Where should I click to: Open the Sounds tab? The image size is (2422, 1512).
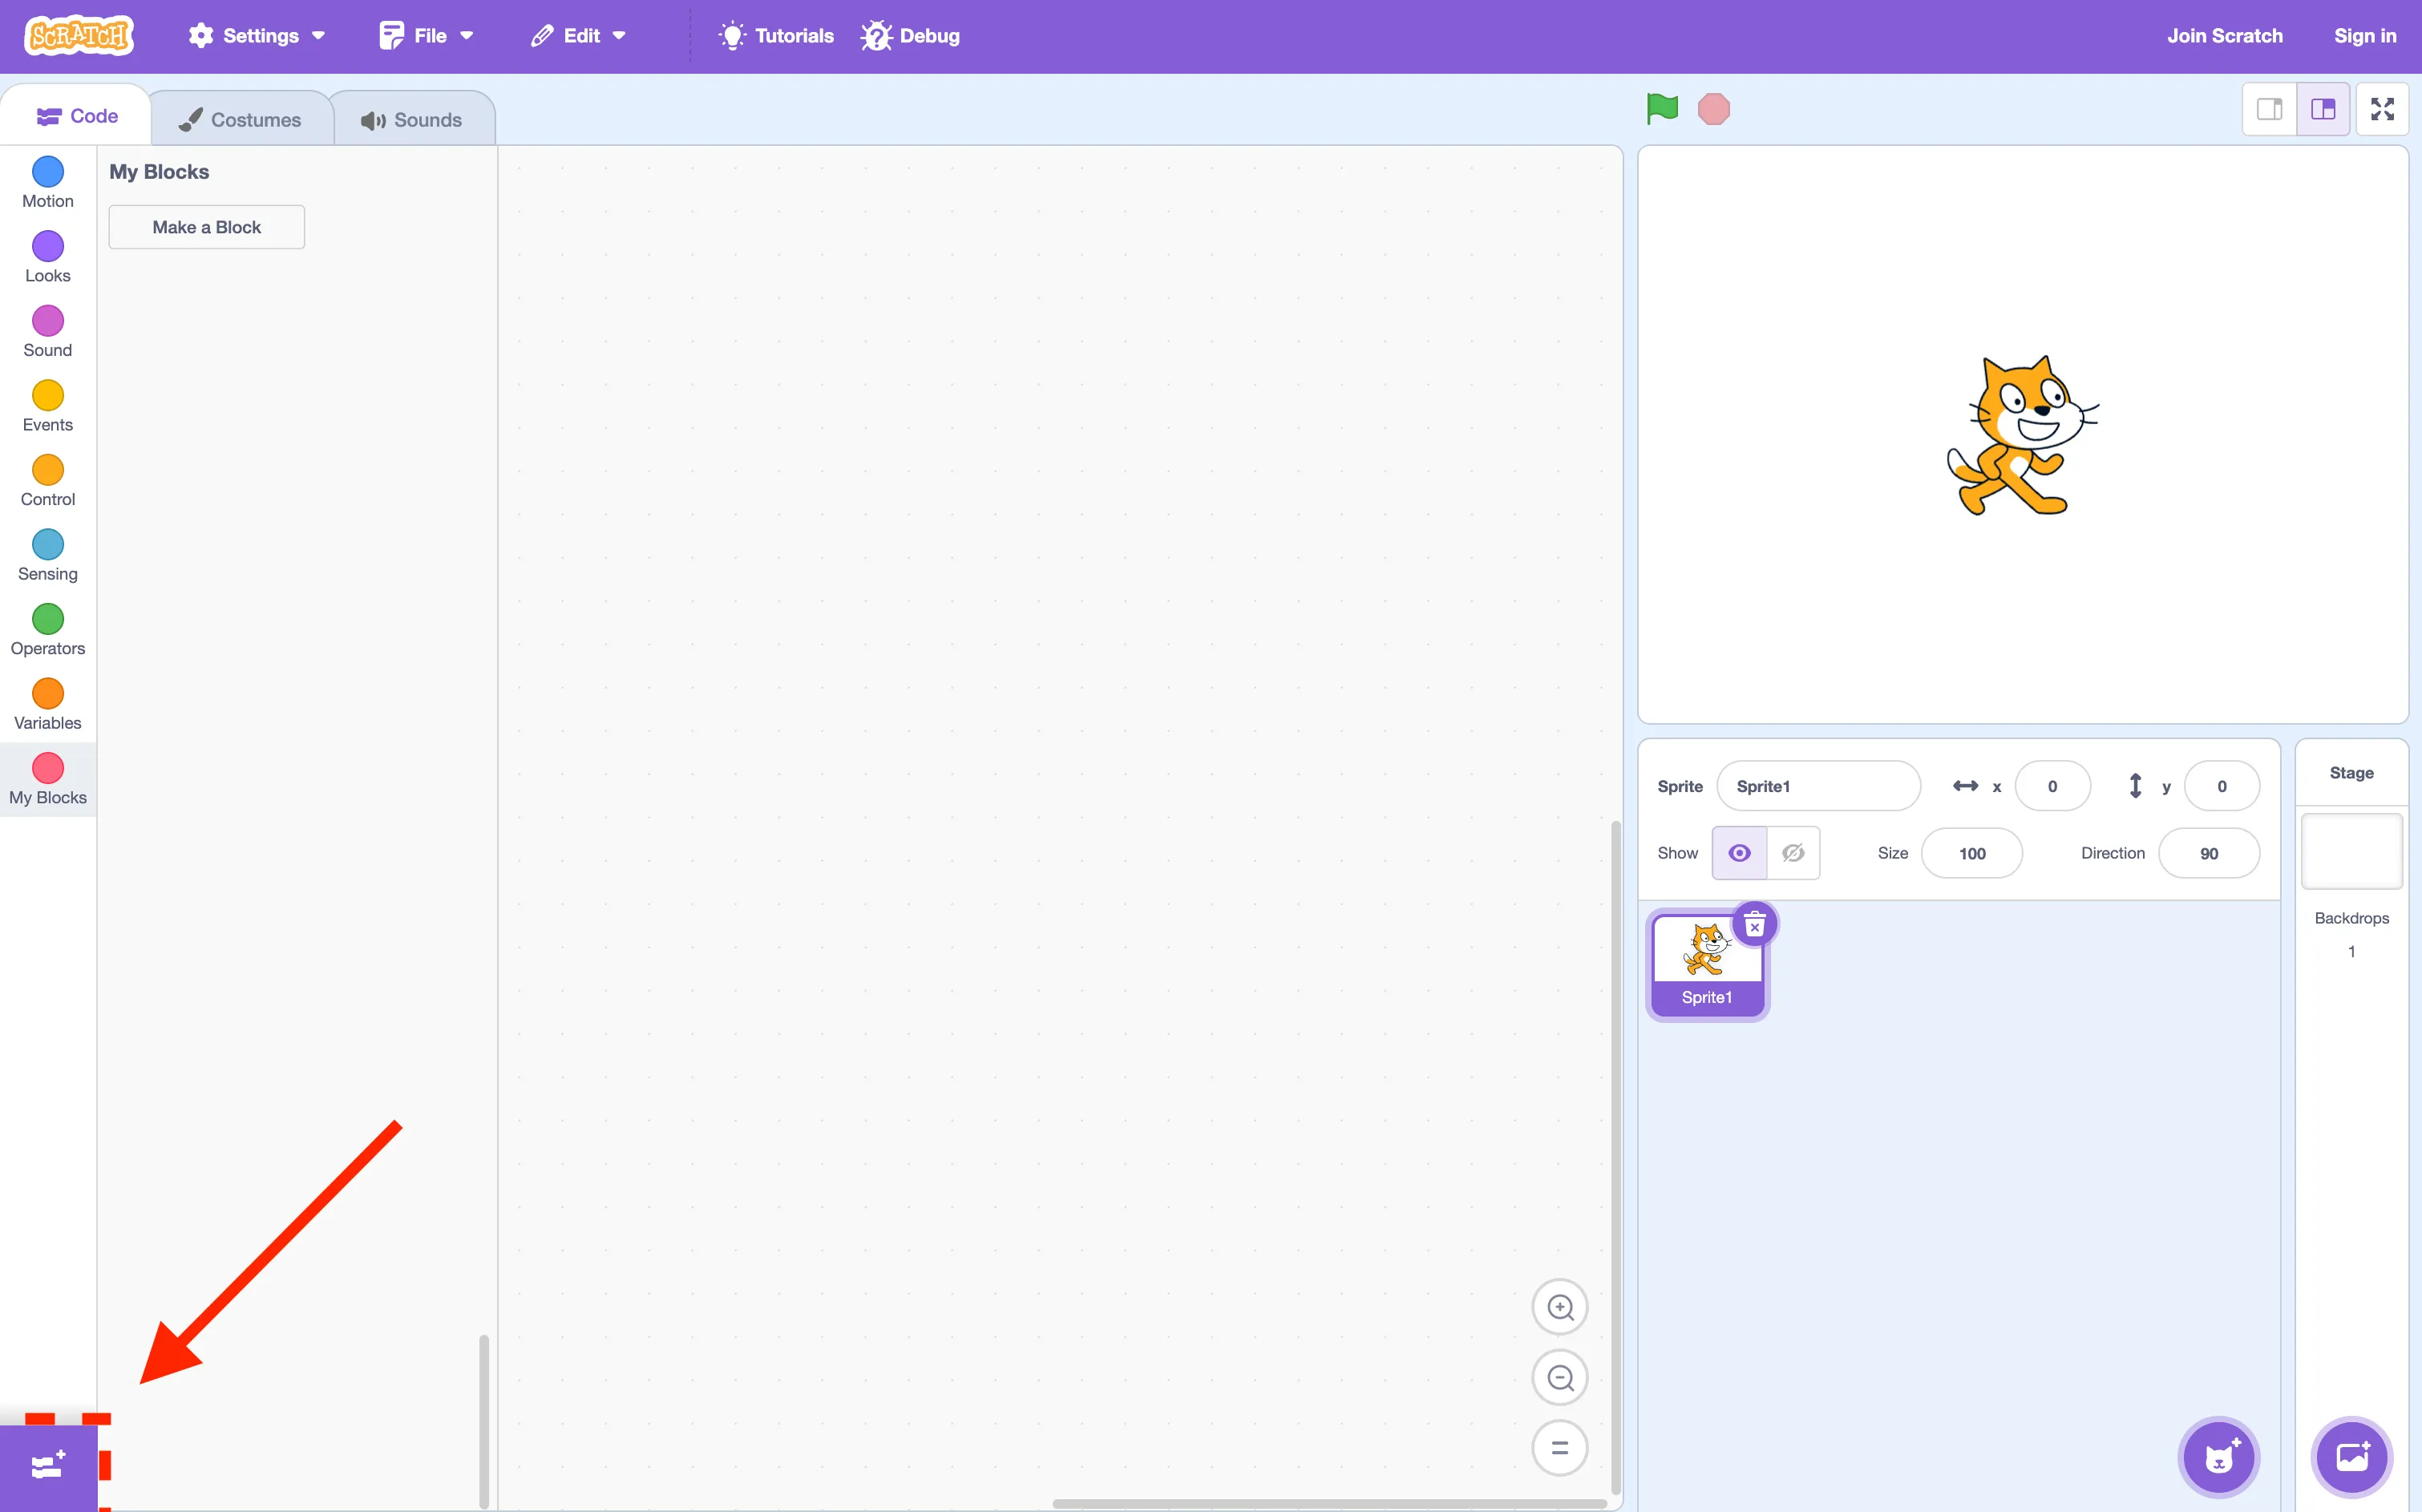point(414,117)
